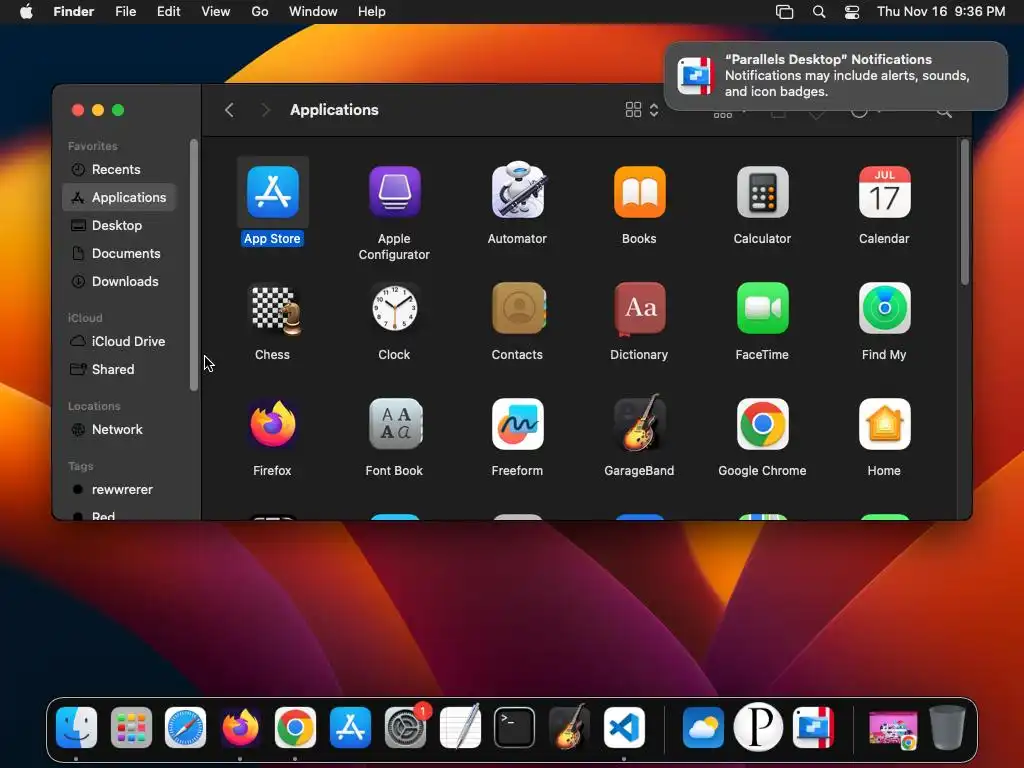The image size is (1024, 768).
Task: Open Finder from the Dock
Action: 76,728
